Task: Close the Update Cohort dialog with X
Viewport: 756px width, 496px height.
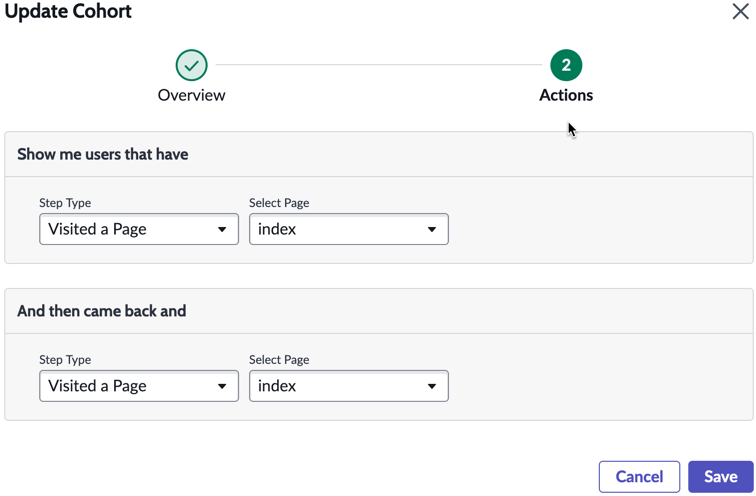Action: point(740,11)
